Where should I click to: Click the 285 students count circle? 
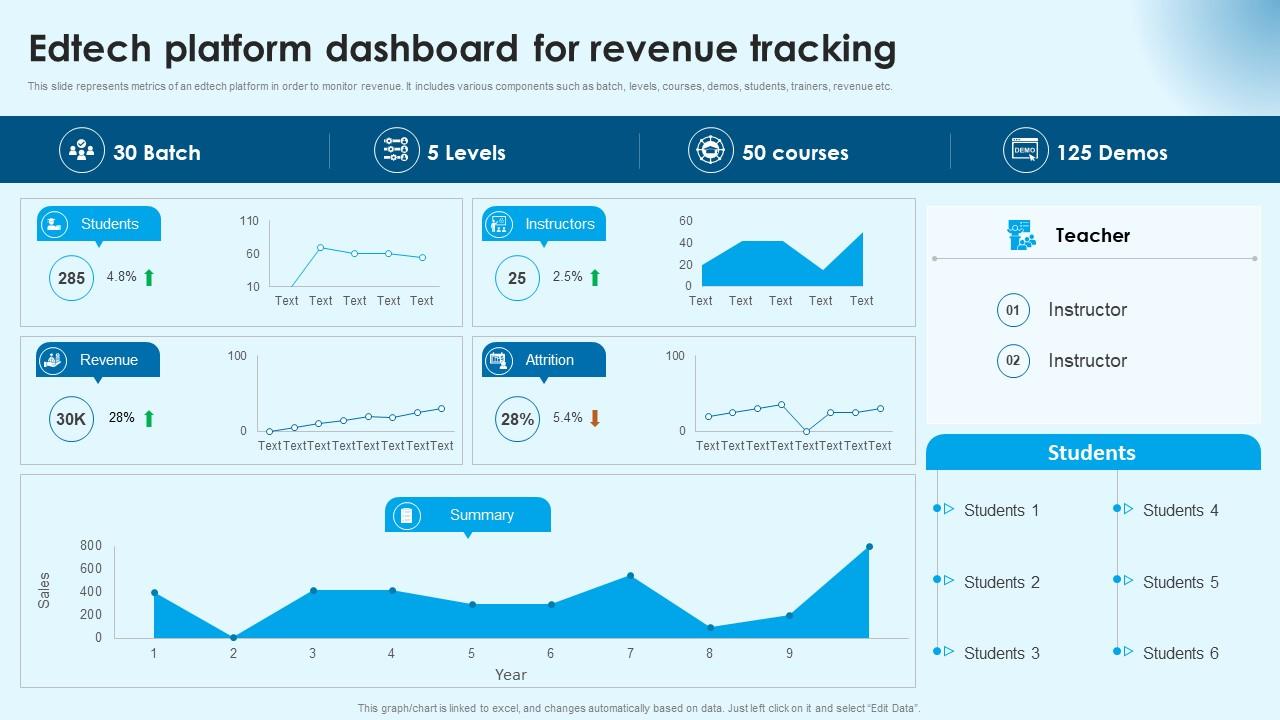coord(70,277)
